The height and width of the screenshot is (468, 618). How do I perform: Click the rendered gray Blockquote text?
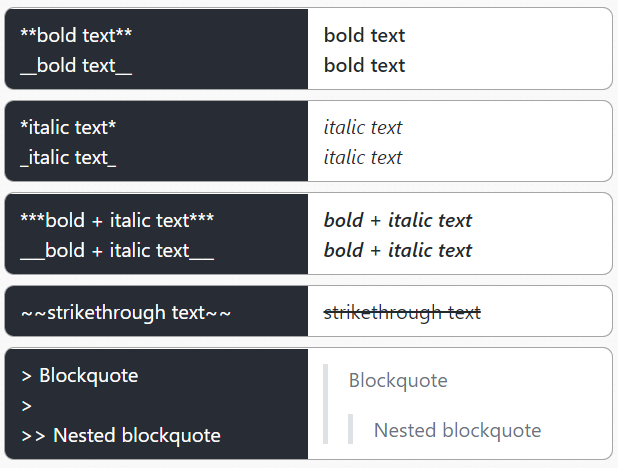398,380
